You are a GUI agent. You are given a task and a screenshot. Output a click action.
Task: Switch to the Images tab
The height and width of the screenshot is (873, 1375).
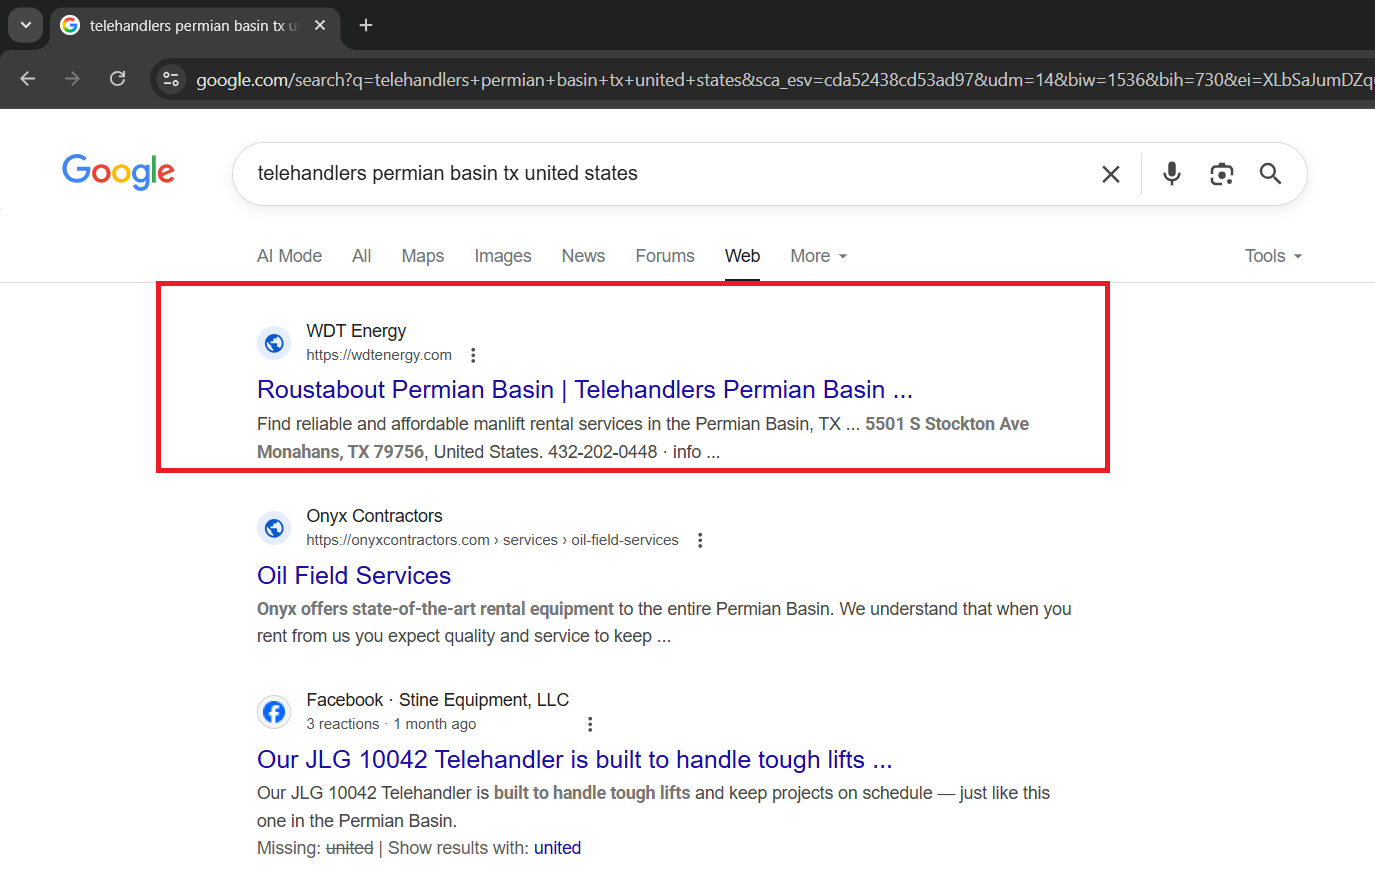pyautogui.click(x=502, y=256)
